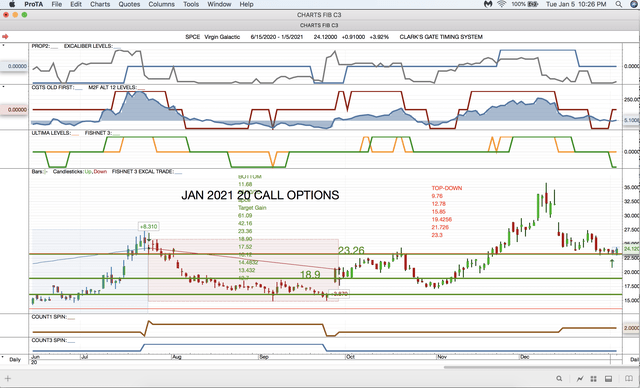Click the EXCALIBER LEVELS indicator label
The height and width of the screenshot is (388, 640).
(x=88, y=46)
